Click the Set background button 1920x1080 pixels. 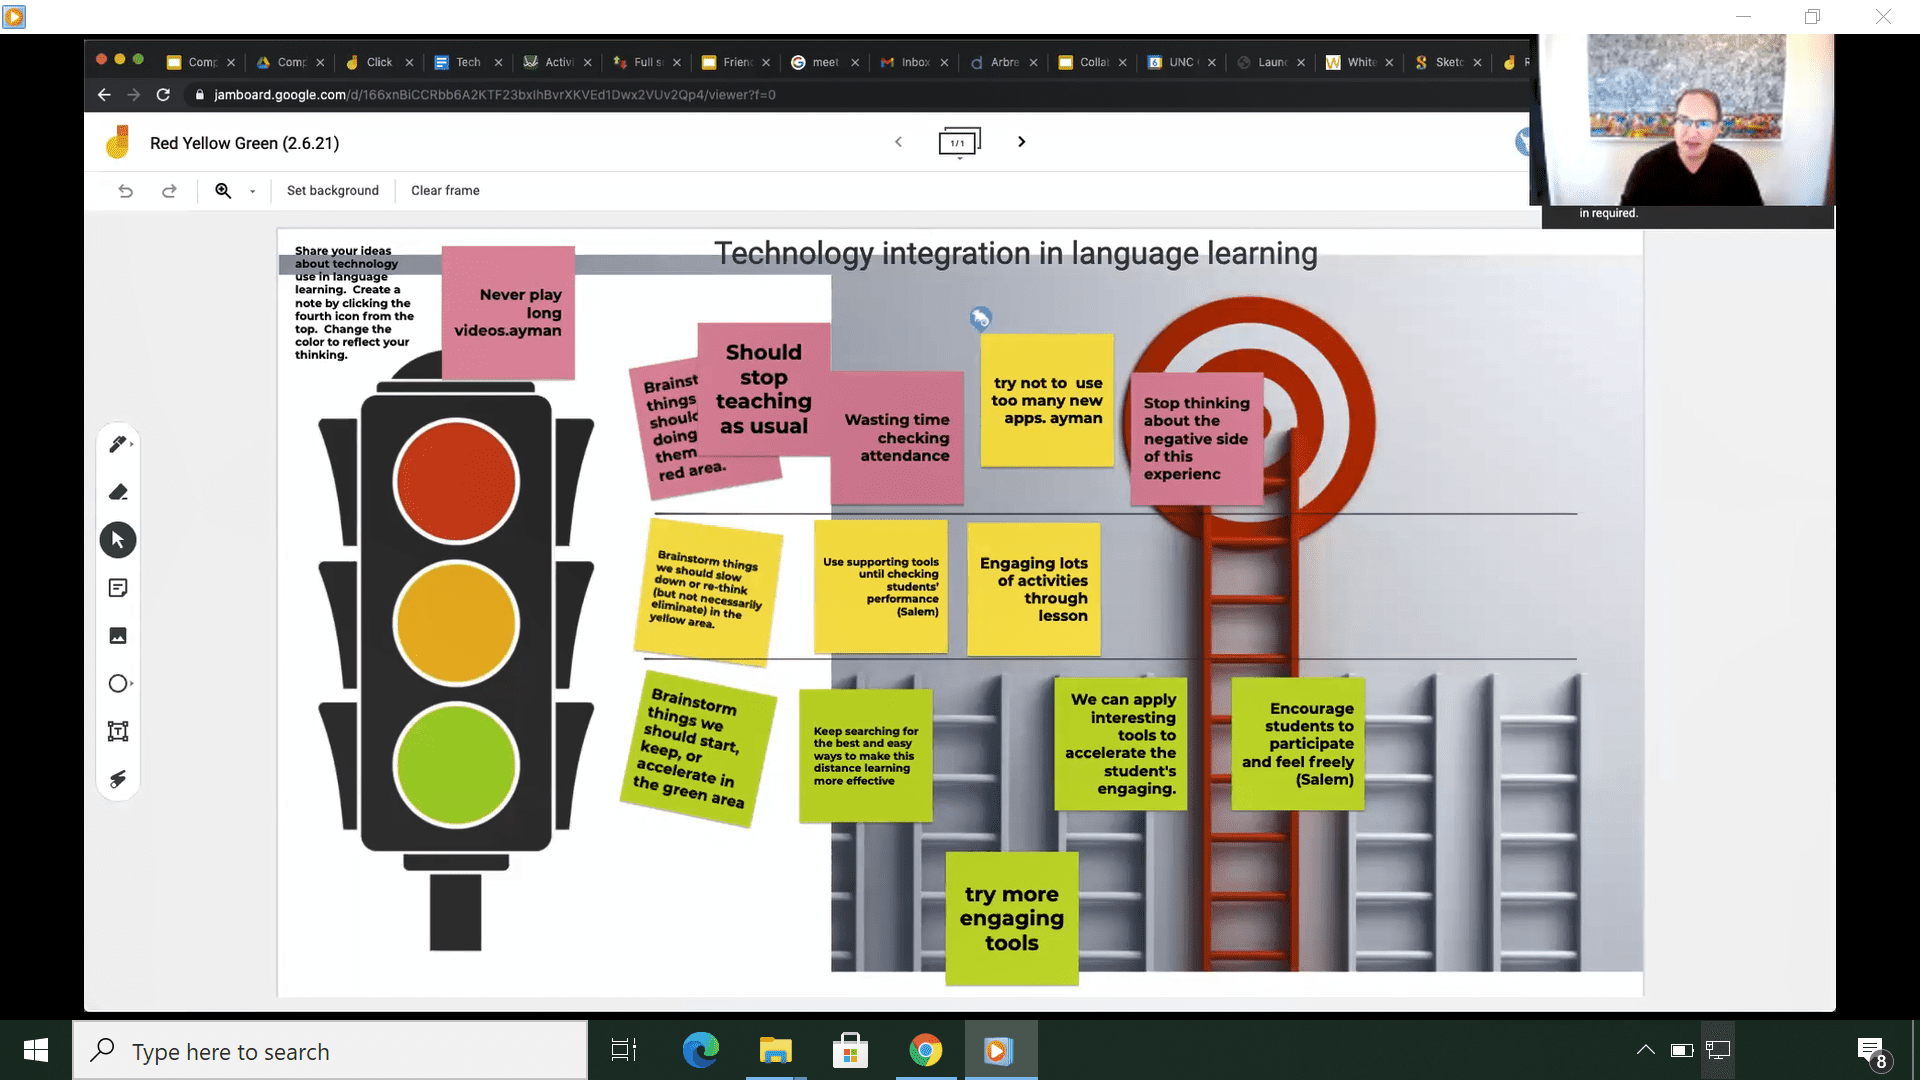tap(332, 190)
